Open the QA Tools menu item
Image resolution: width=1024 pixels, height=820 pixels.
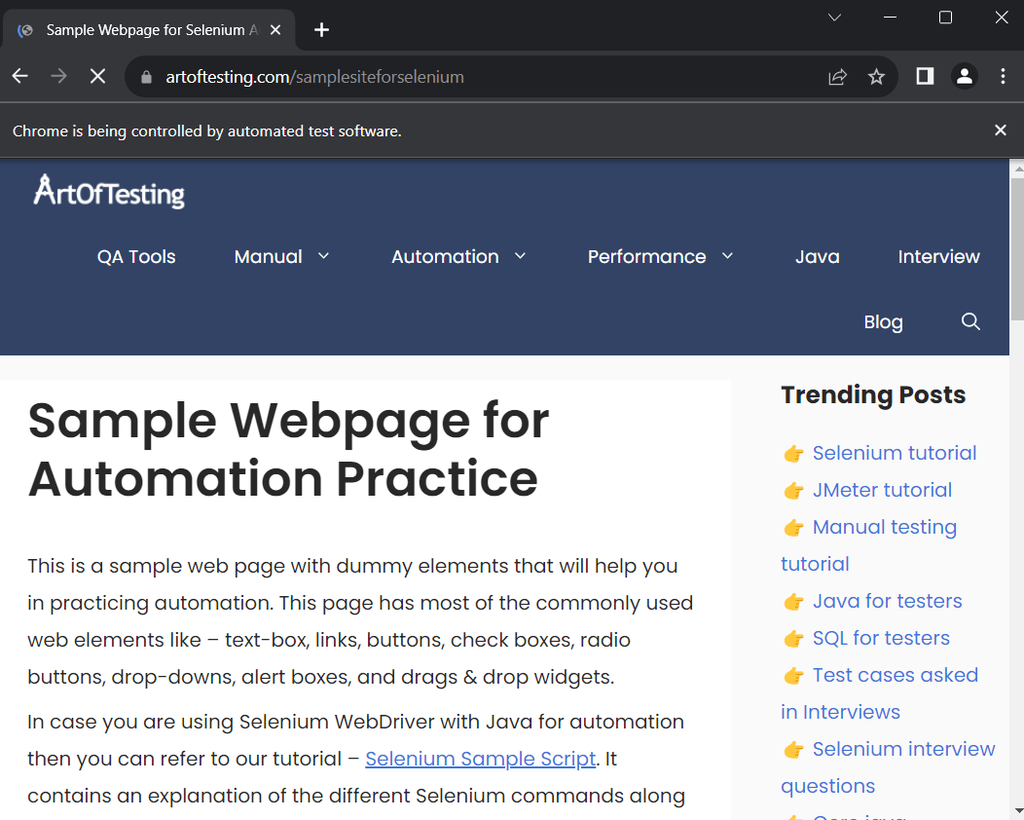pyautogui.click(x=136, y=257)
